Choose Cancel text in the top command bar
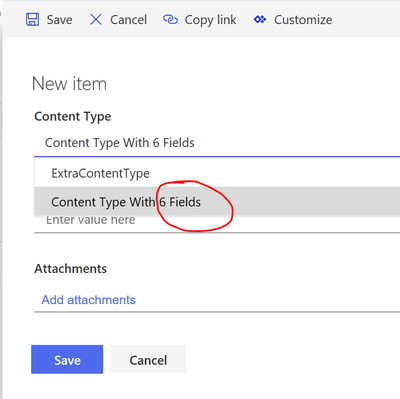This screenshot has width=400, height=399. coord(128,20)
